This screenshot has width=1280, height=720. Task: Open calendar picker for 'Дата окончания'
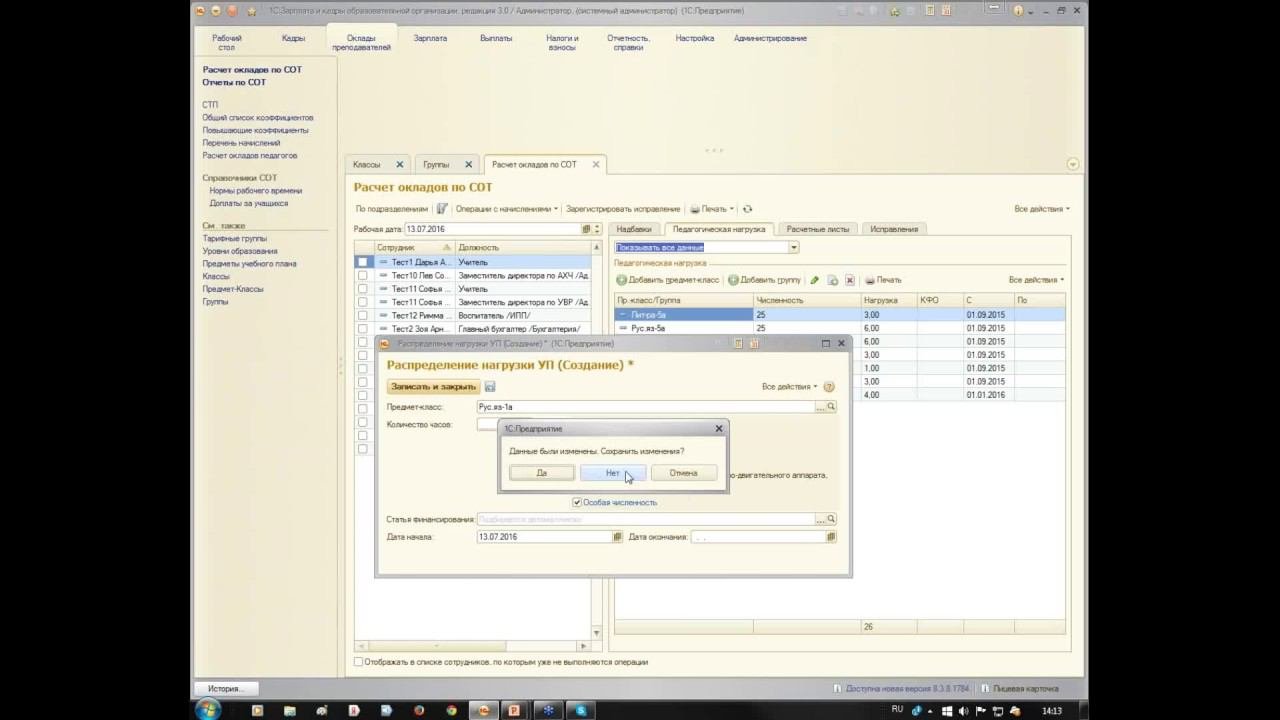click(831, 537)
